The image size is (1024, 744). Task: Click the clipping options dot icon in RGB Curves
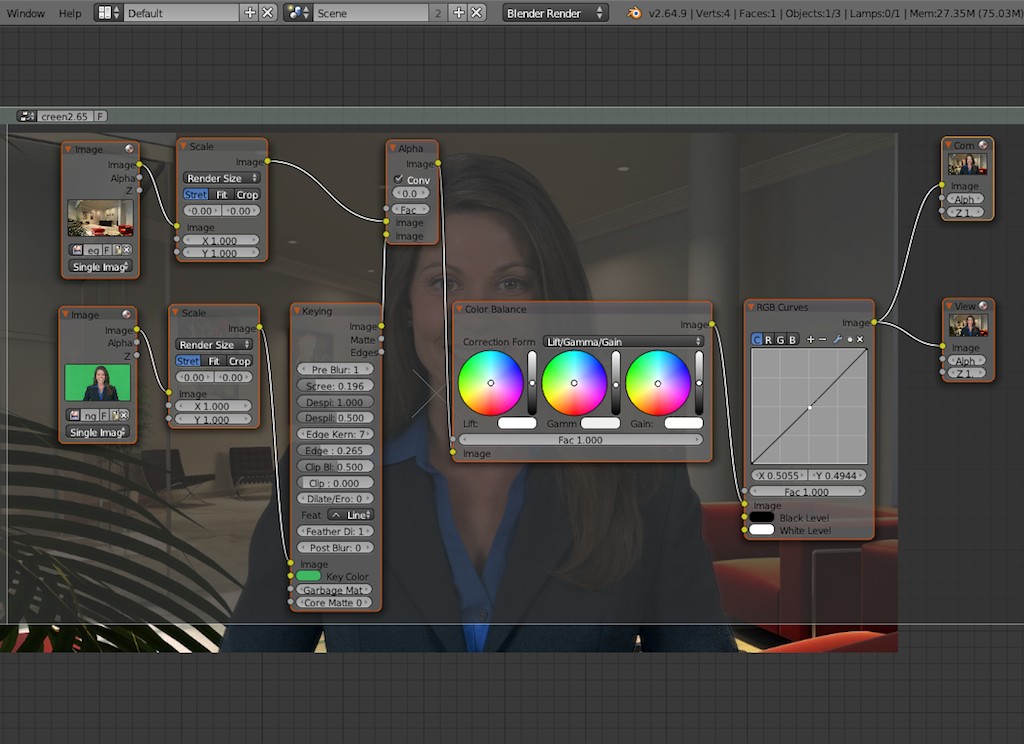pos(850,339)
